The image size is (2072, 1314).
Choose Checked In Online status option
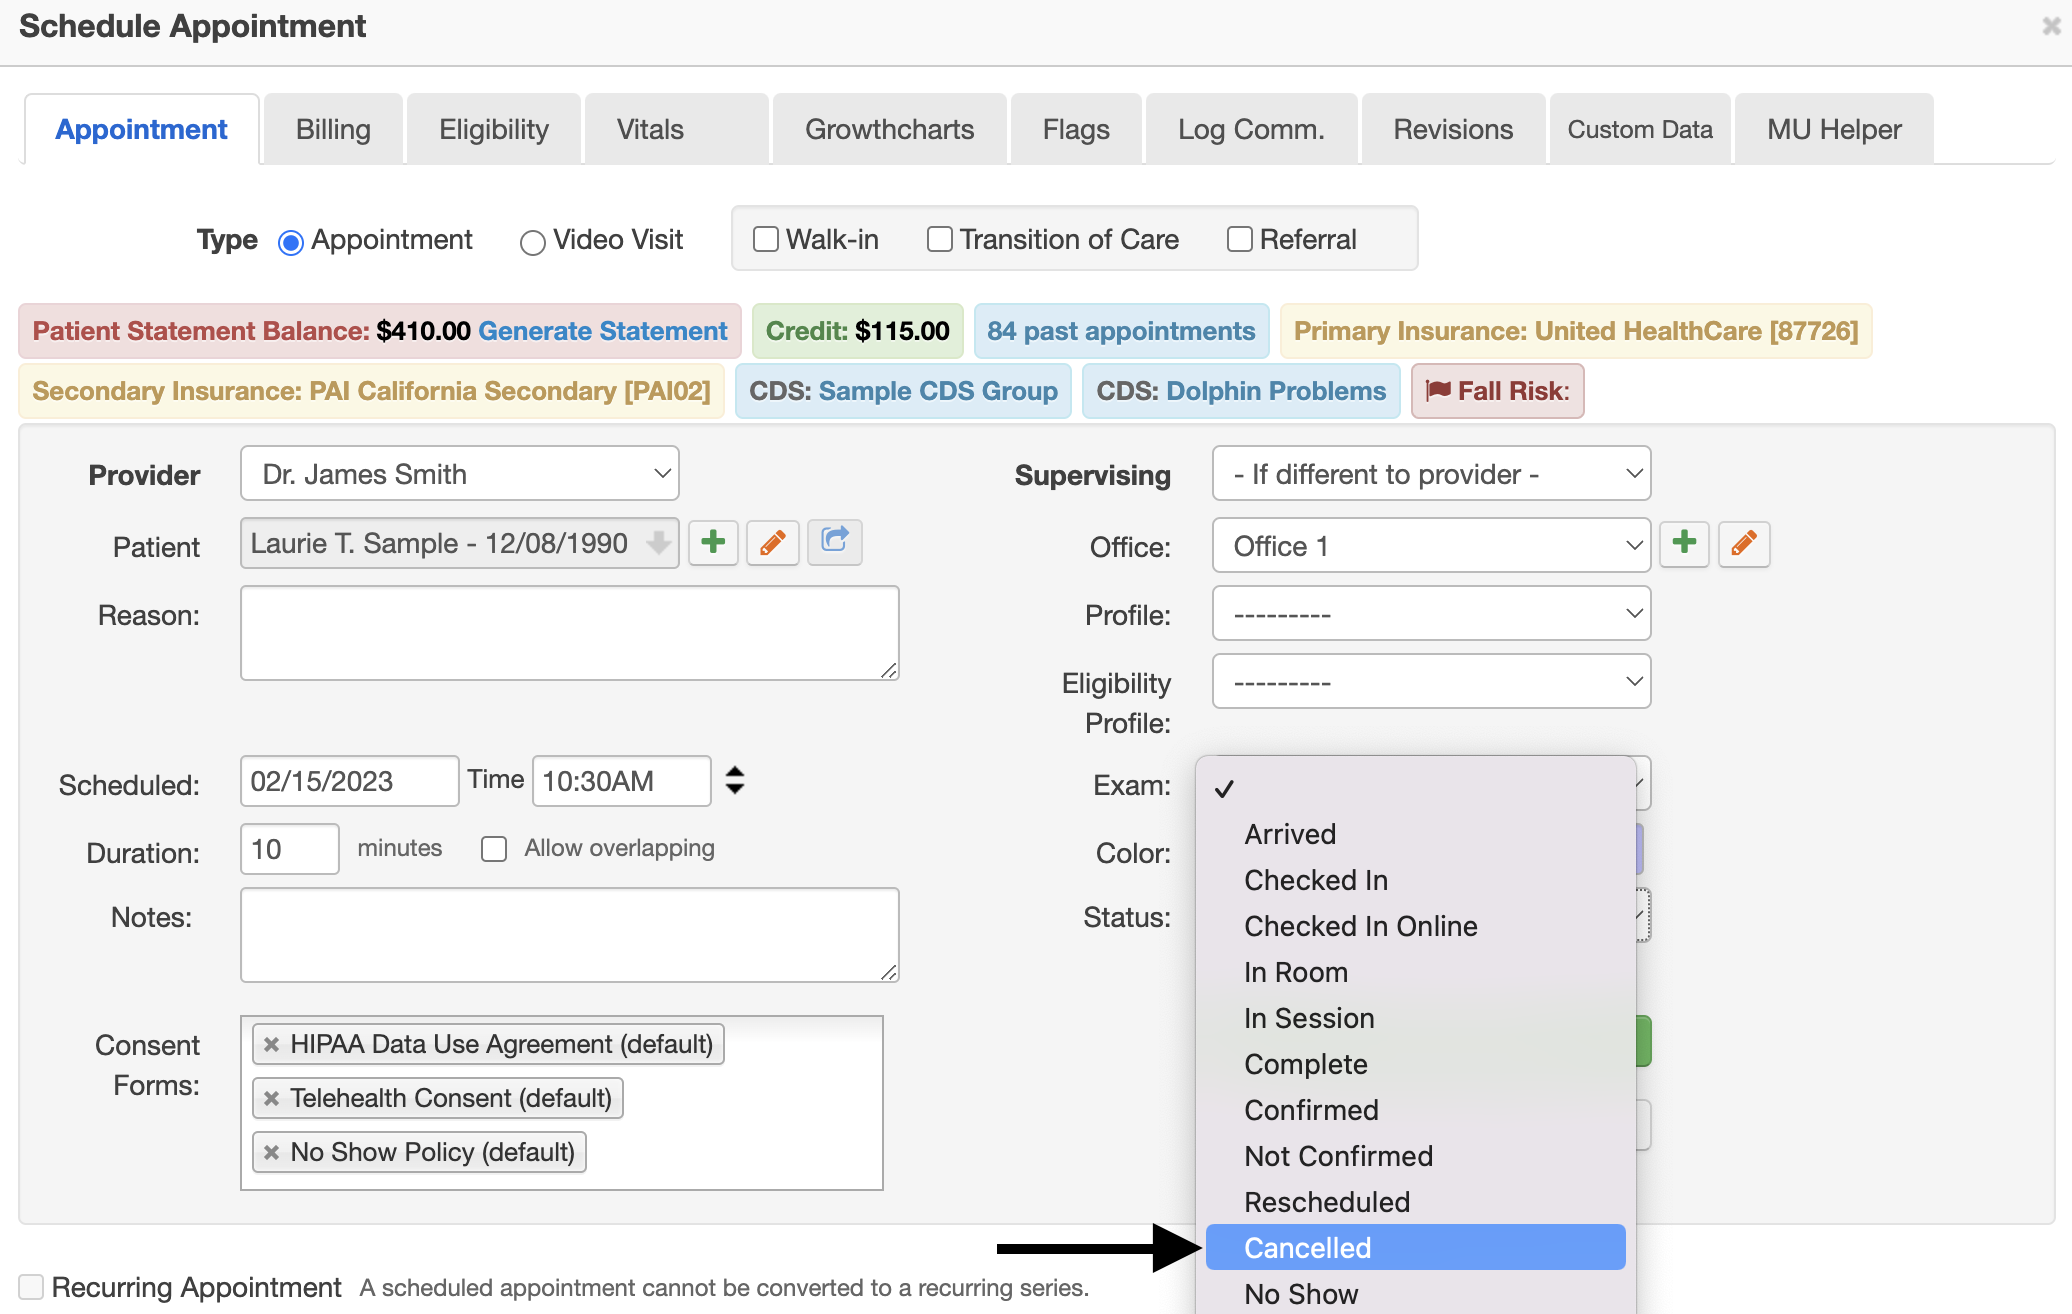tap(1416, 926)
